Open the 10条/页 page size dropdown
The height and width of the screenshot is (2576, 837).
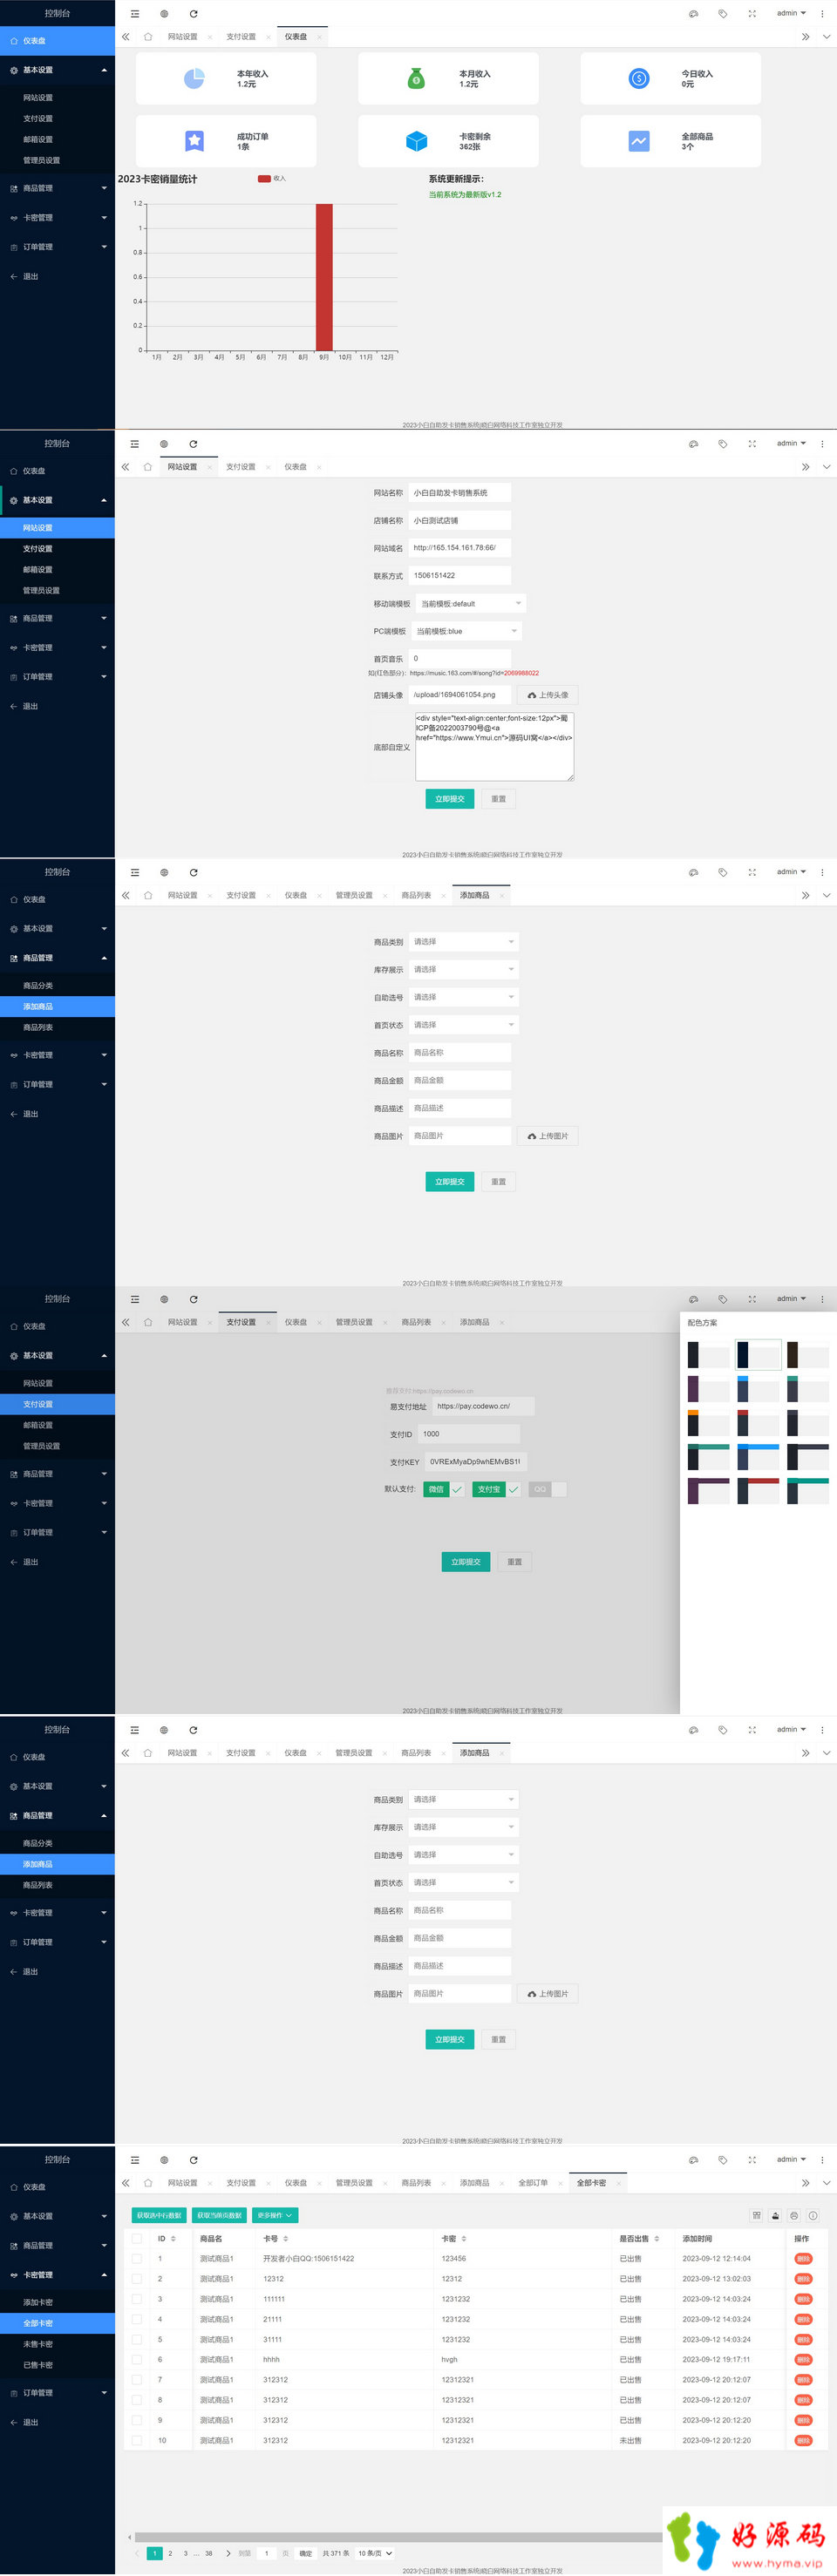coord(375,2553)
